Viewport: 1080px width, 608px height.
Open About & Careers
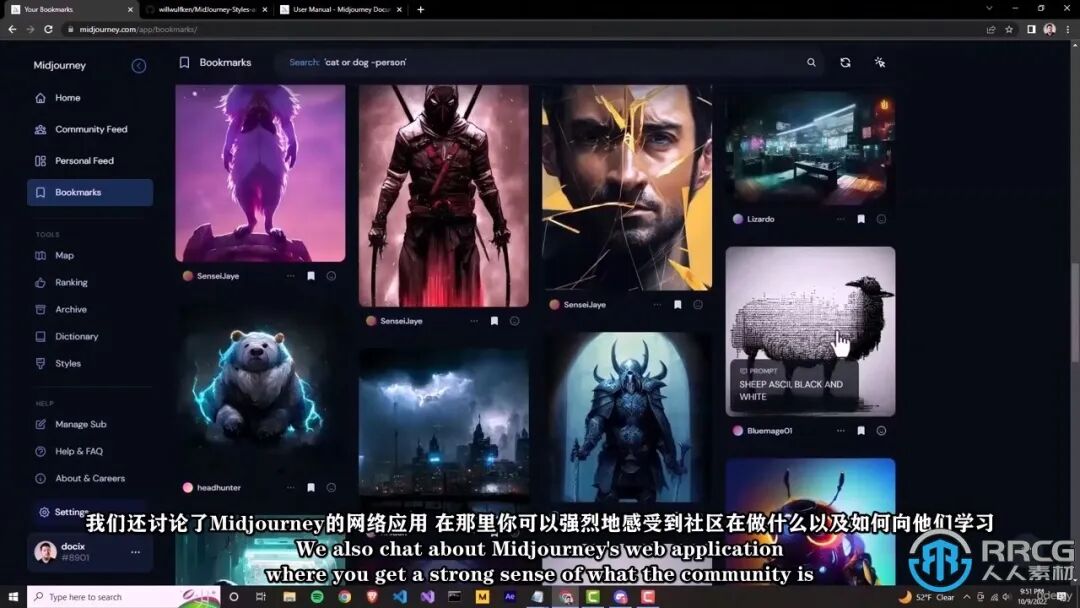(90, 478)
